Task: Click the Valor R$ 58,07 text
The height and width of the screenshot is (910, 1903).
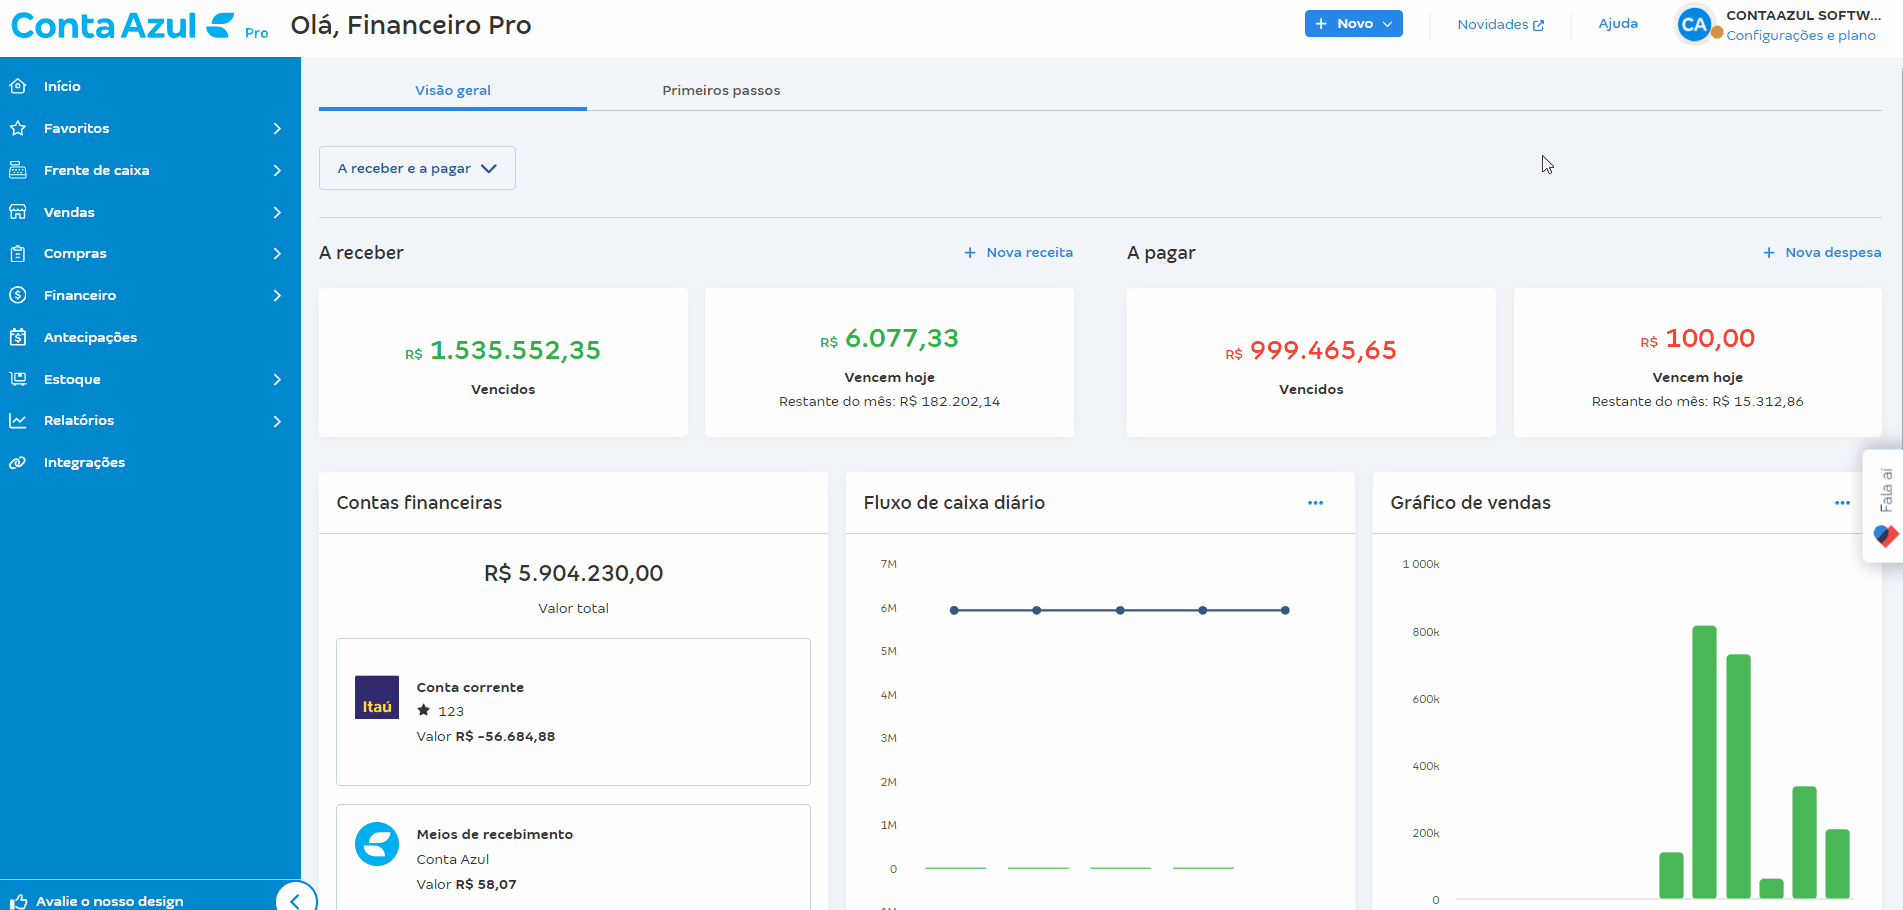Action: [466, 884]
